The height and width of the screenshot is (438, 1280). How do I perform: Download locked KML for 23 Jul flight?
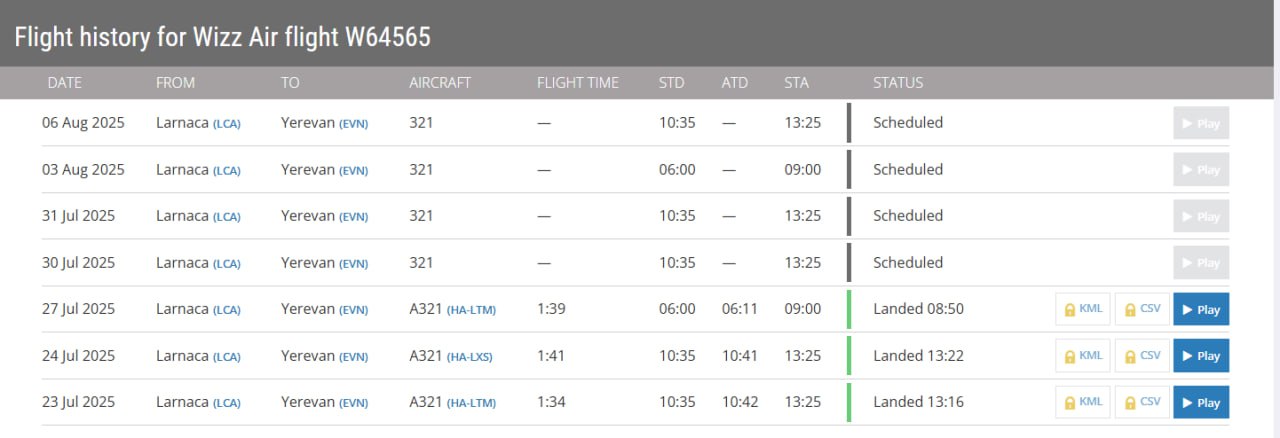pyautogui.click(x=1083, y=402)
